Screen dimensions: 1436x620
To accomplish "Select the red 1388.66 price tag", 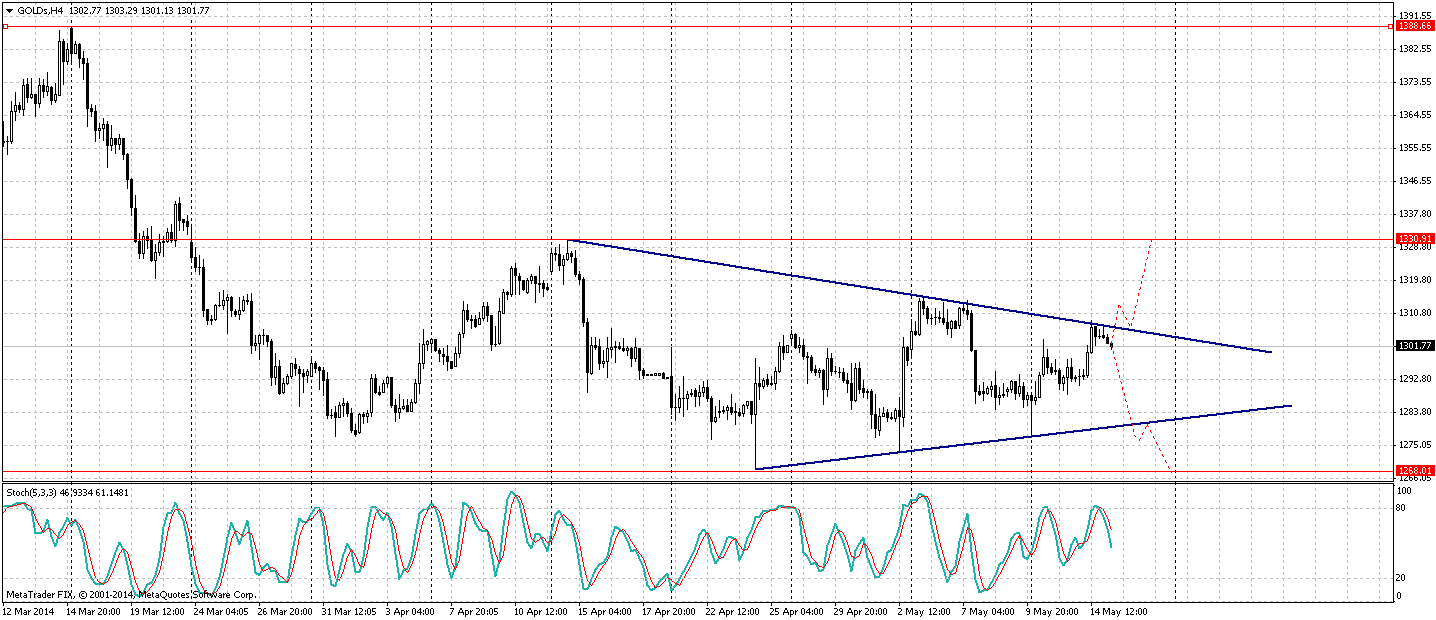I will (1414, 27).
